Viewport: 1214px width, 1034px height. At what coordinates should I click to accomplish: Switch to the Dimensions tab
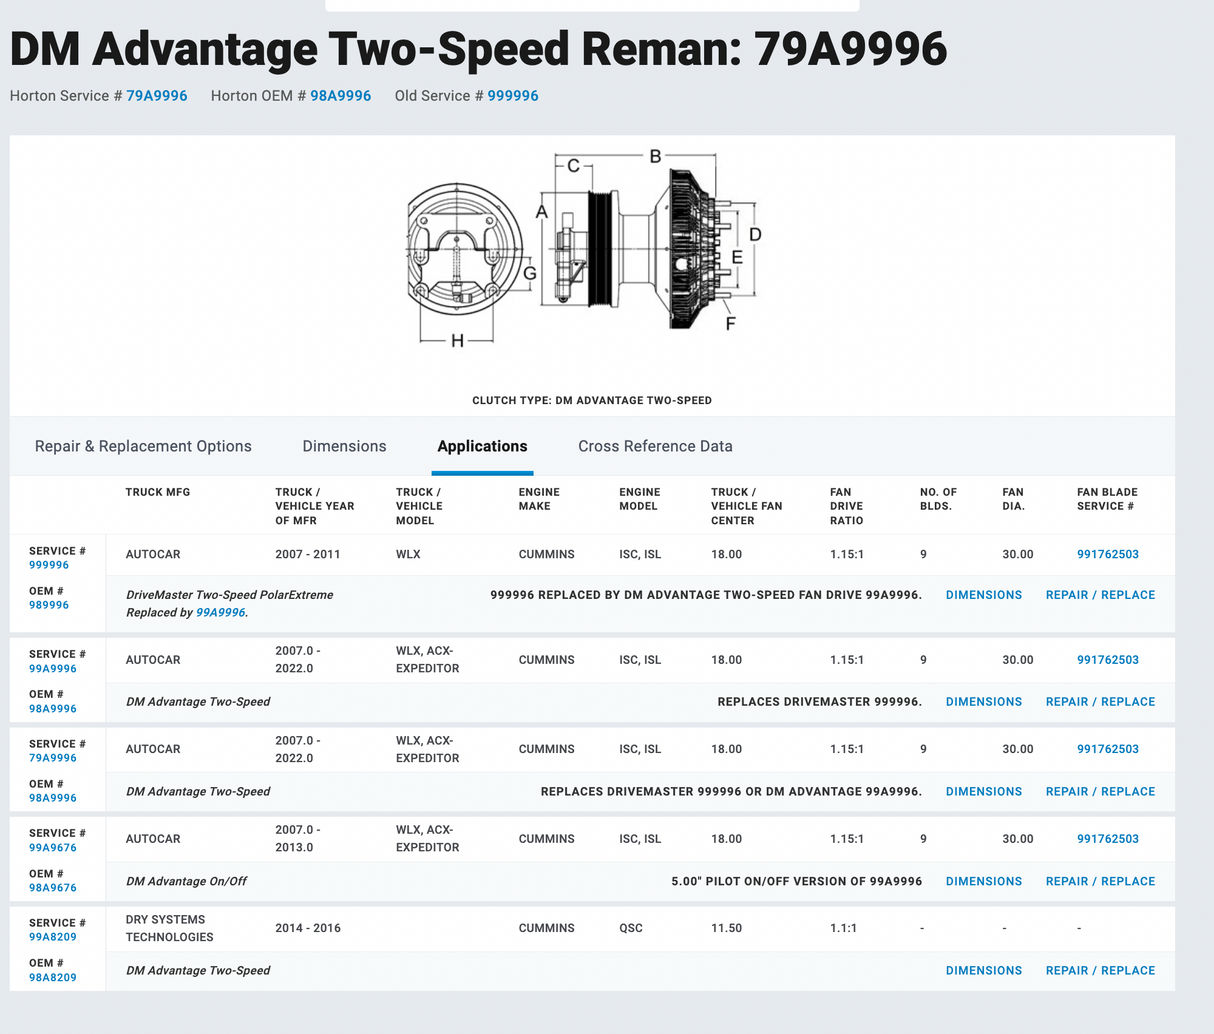click(x=344, y=446)
